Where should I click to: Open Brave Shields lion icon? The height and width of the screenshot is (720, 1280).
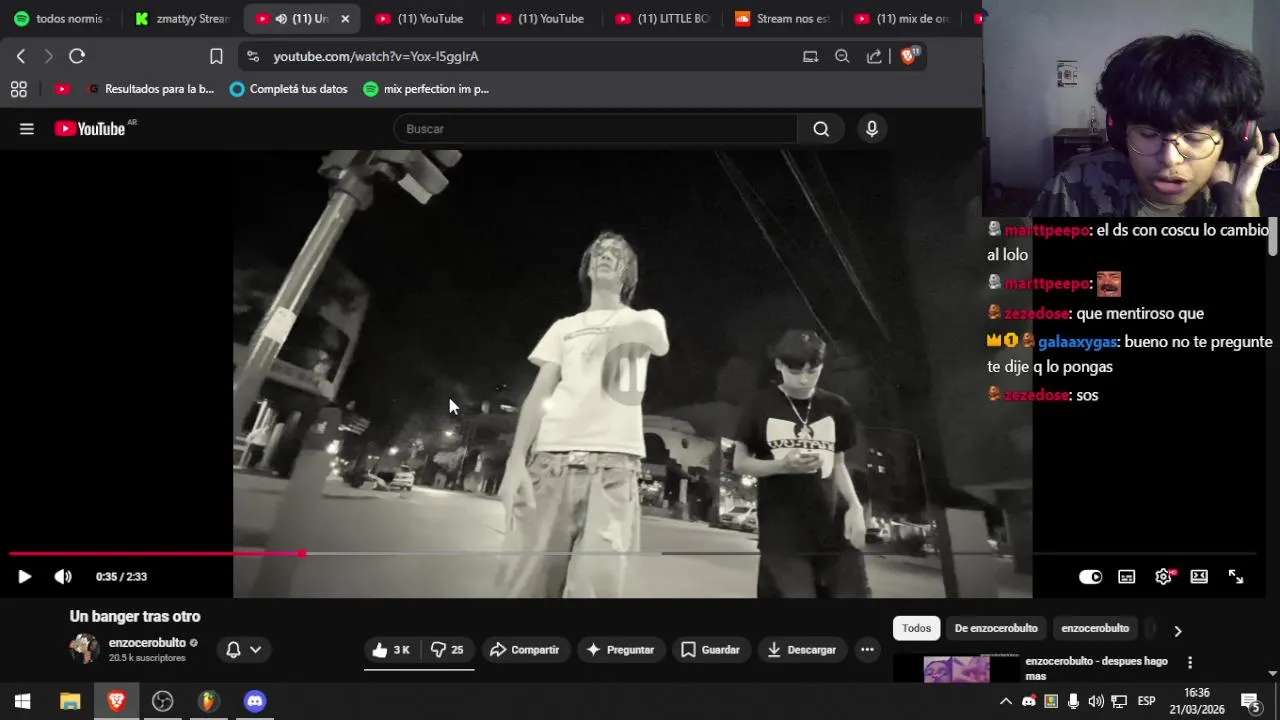pyautogui.click(x=908, y=57)
